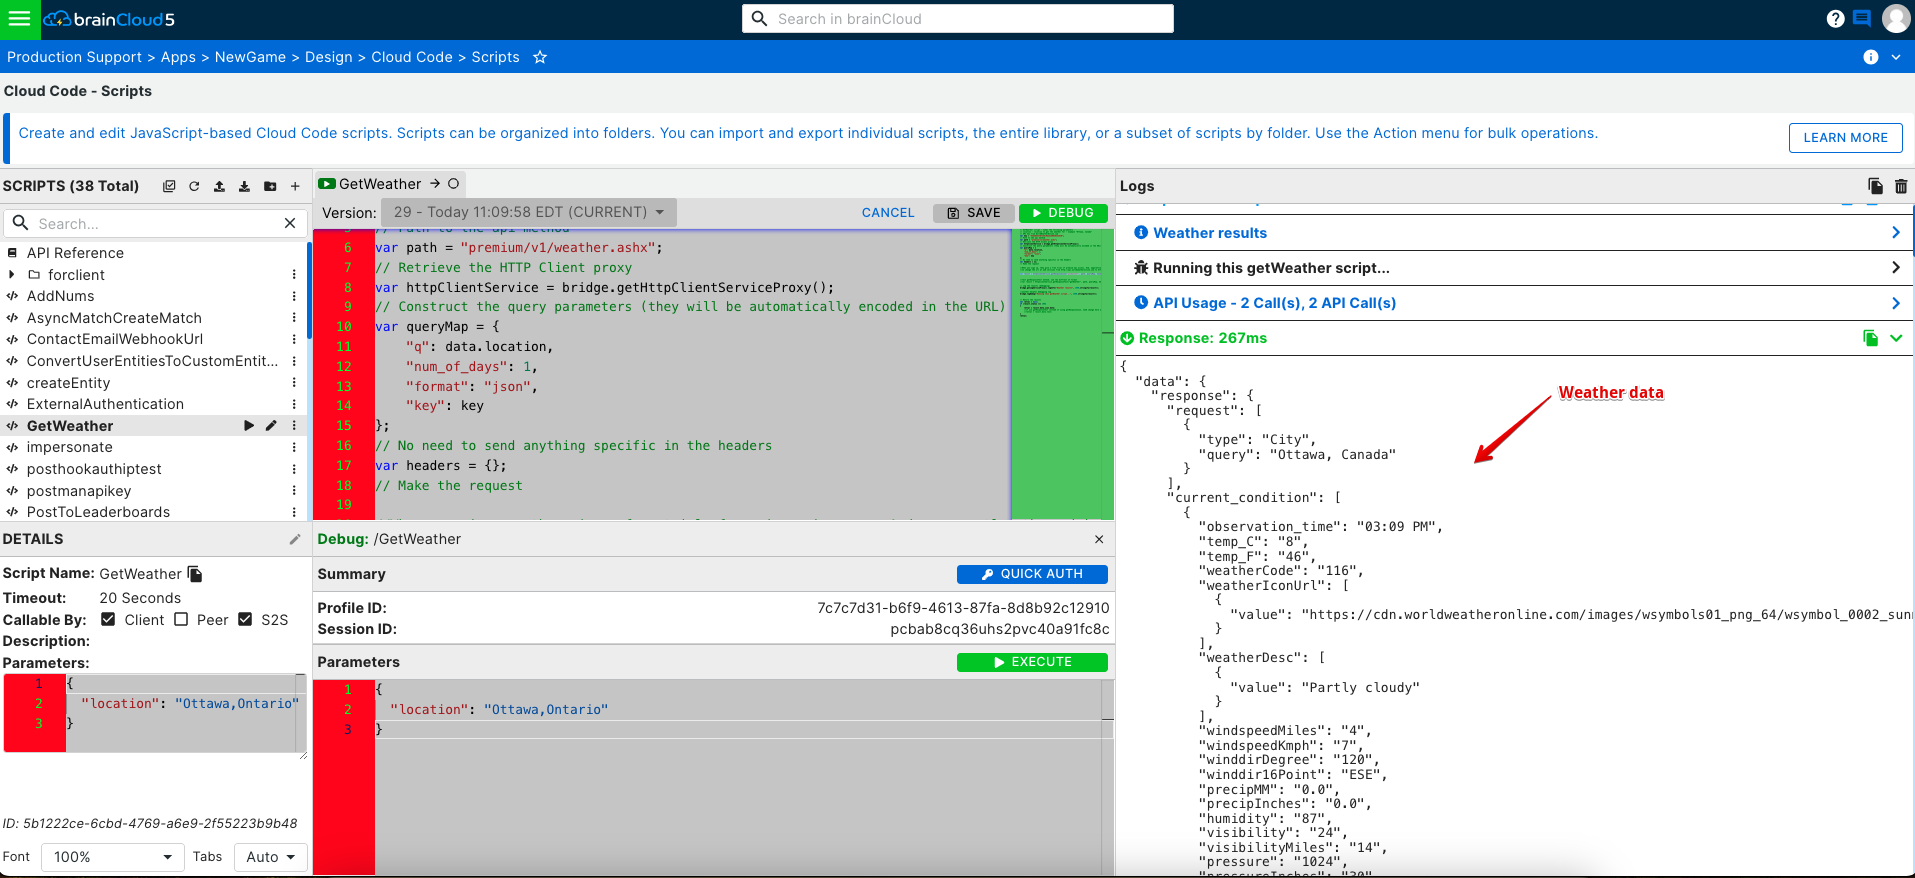Run the GetWeather script from list

point(249,426)
